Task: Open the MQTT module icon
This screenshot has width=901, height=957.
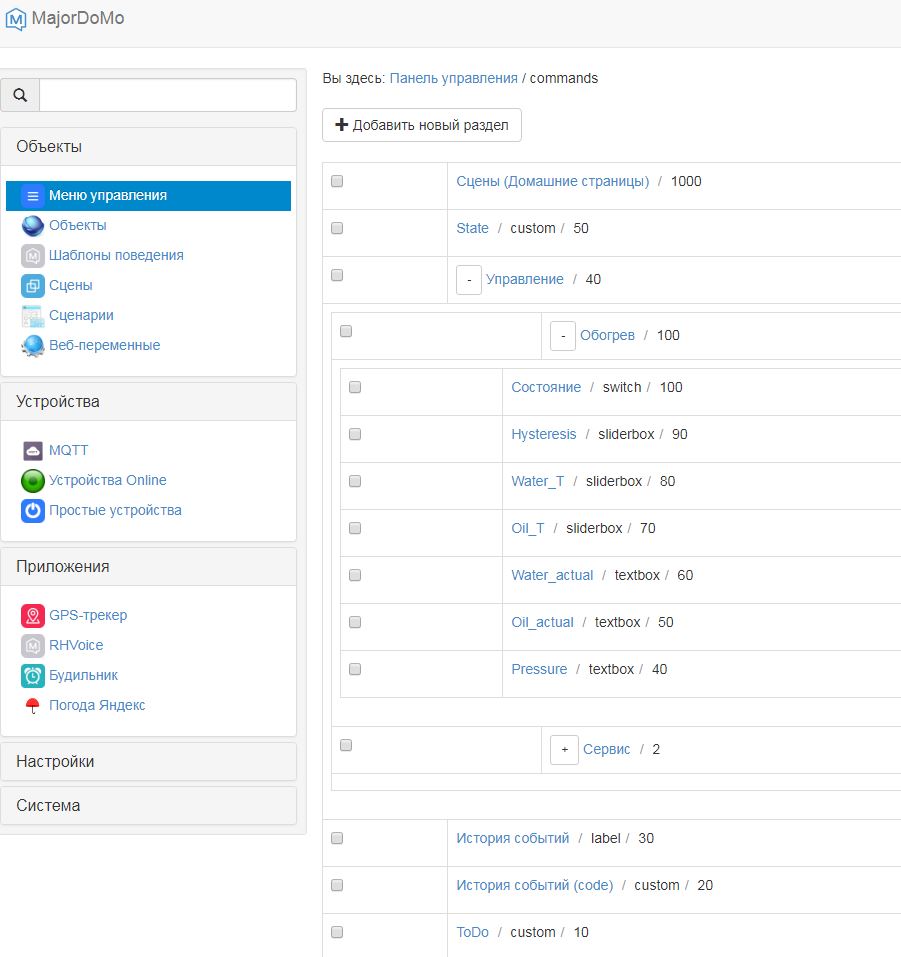Action: coord(33,451)
